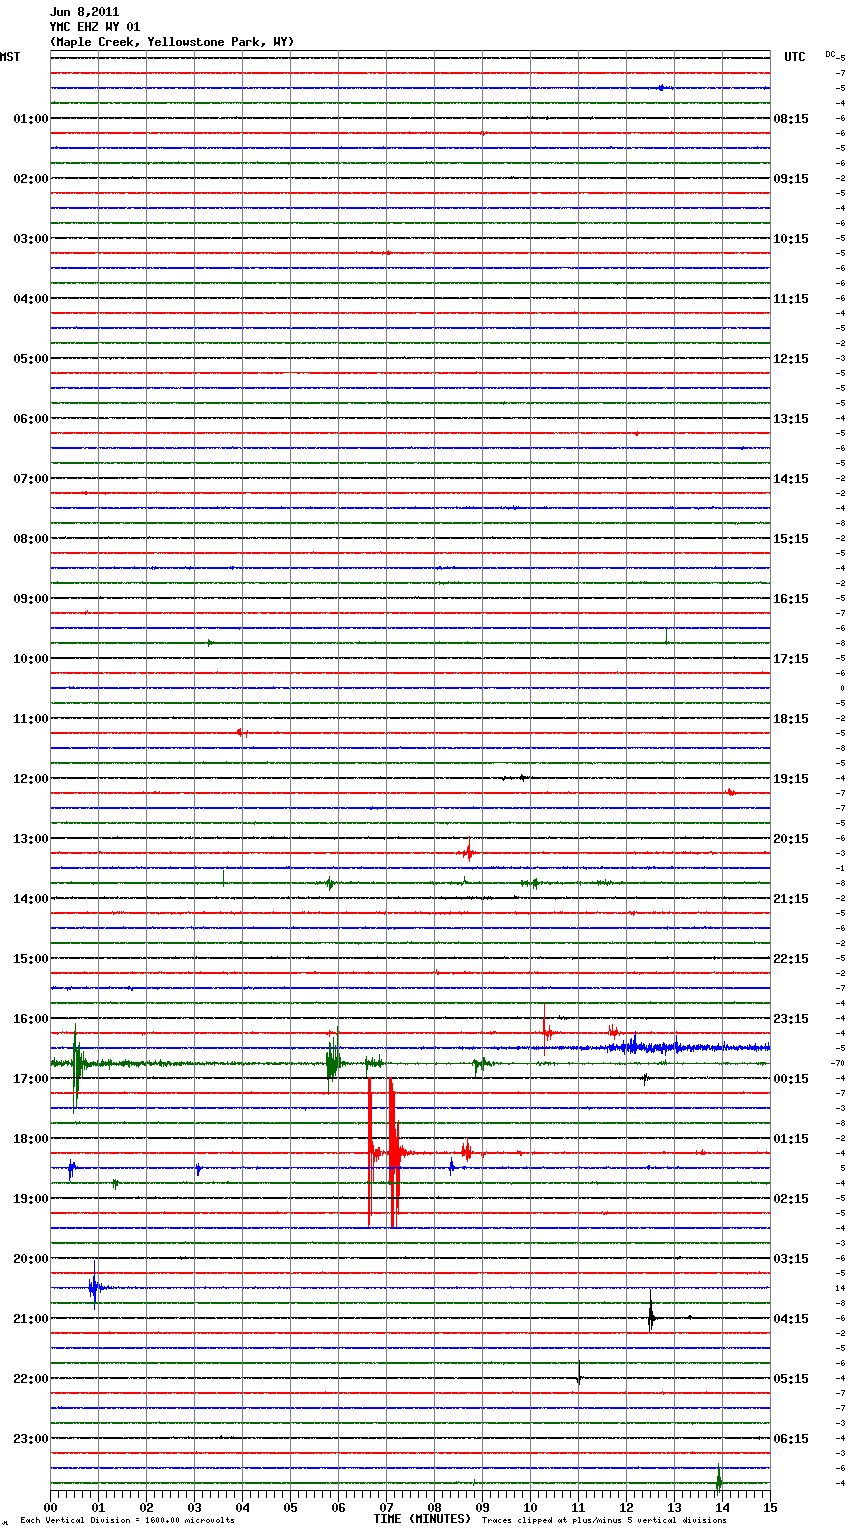Select MST time label "15:00"
This screenshot has height=1534, width=850.
(31, 959)
